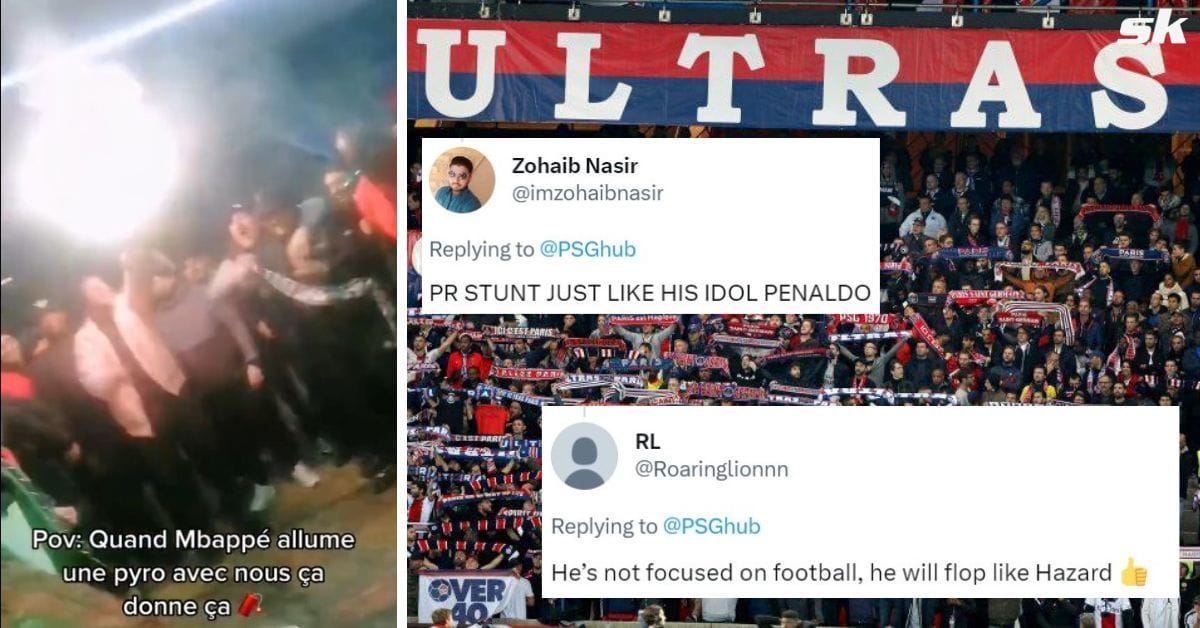Click RL's default grey avatar
The image size is (1200, 628).
(x=584, y=455)
